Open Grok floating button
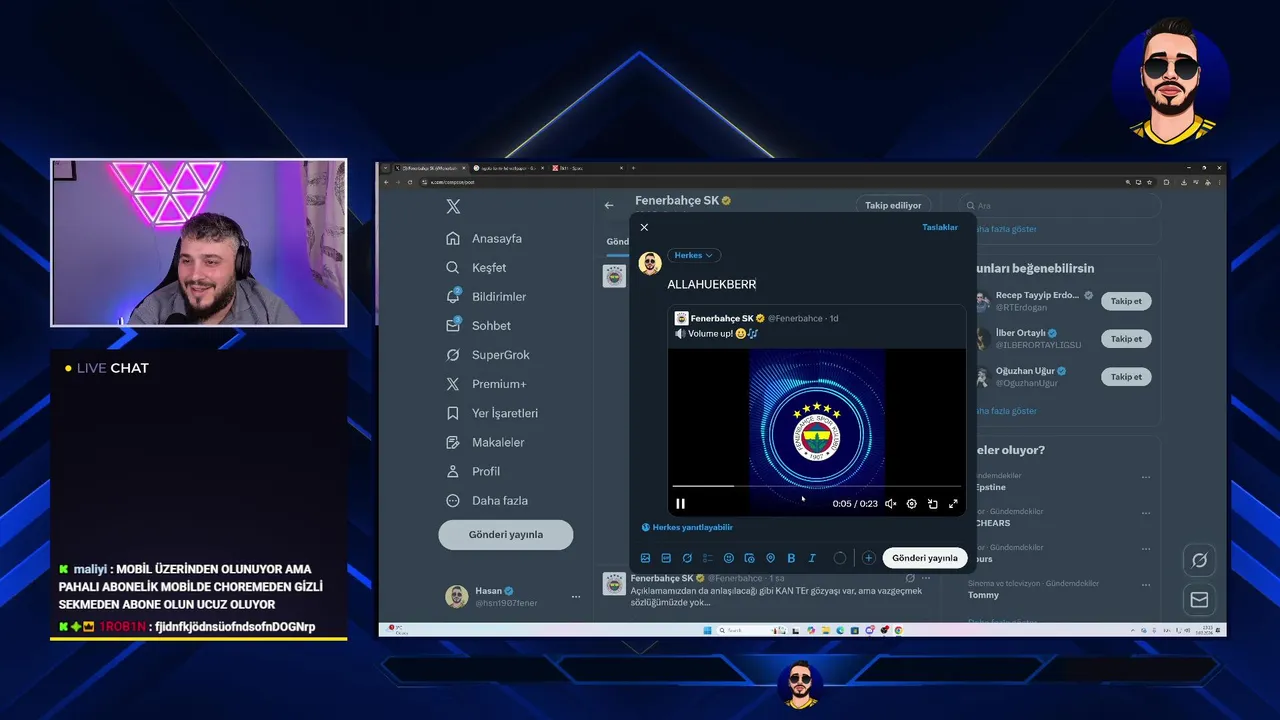 point(1199,560)
